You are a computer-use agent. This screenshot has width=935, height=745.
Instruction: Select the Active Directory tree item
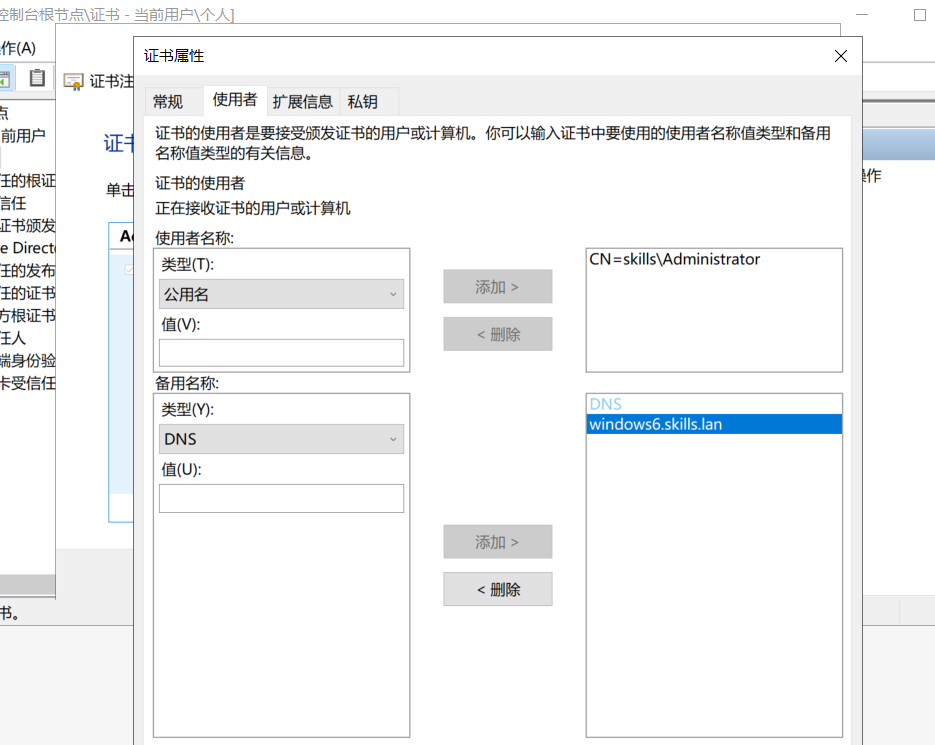point(28,247)
